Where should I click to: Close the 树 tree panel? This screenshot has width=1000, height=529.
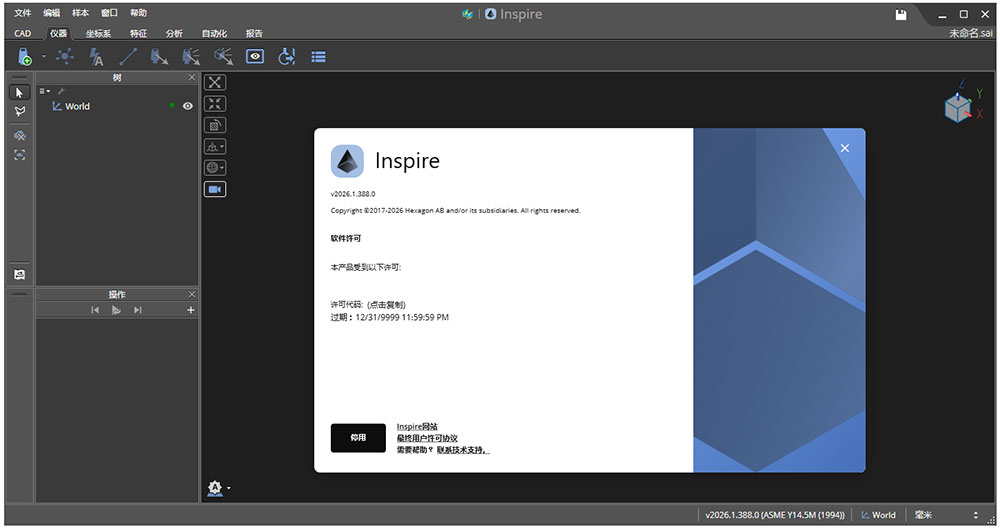click(192, 77)
